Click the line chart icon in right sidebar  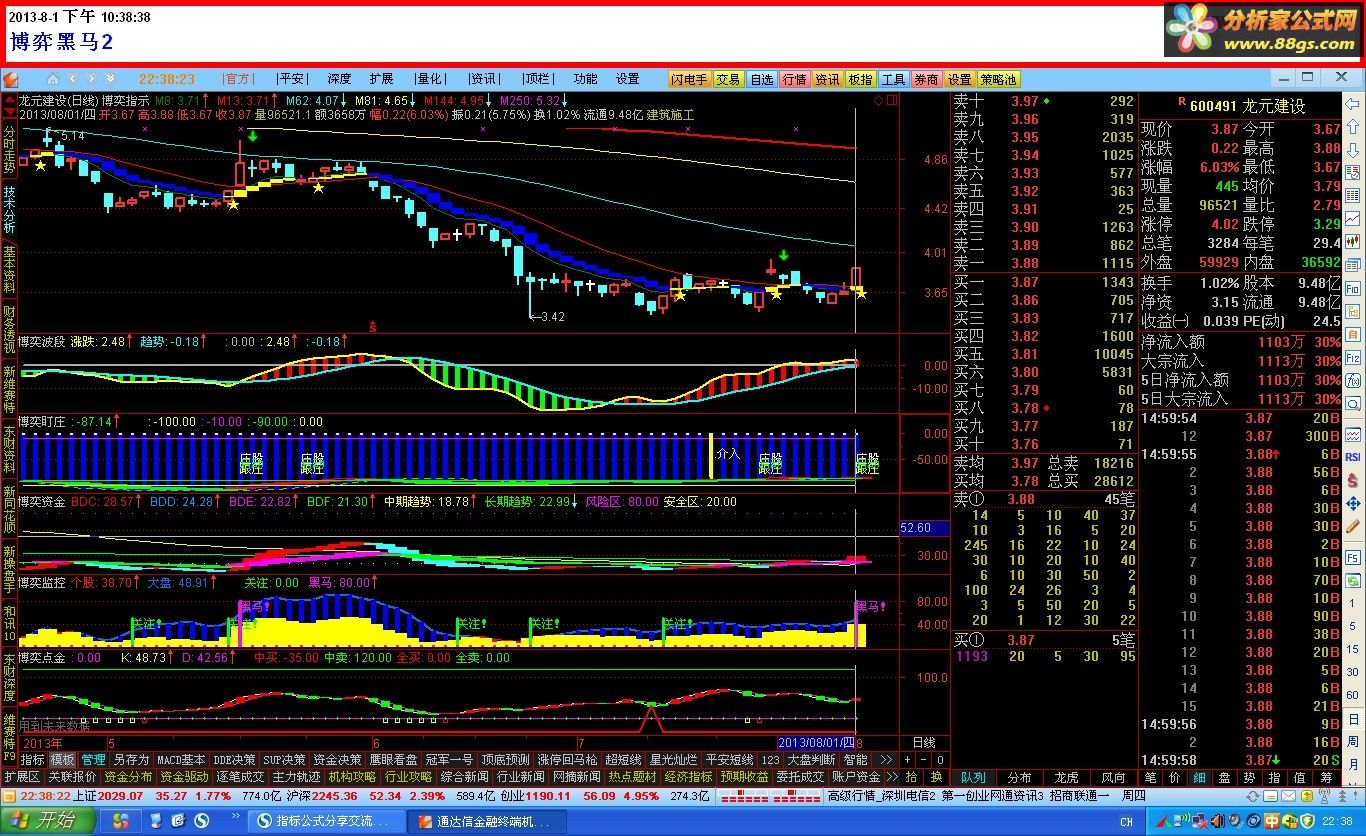coord(1353,219)
